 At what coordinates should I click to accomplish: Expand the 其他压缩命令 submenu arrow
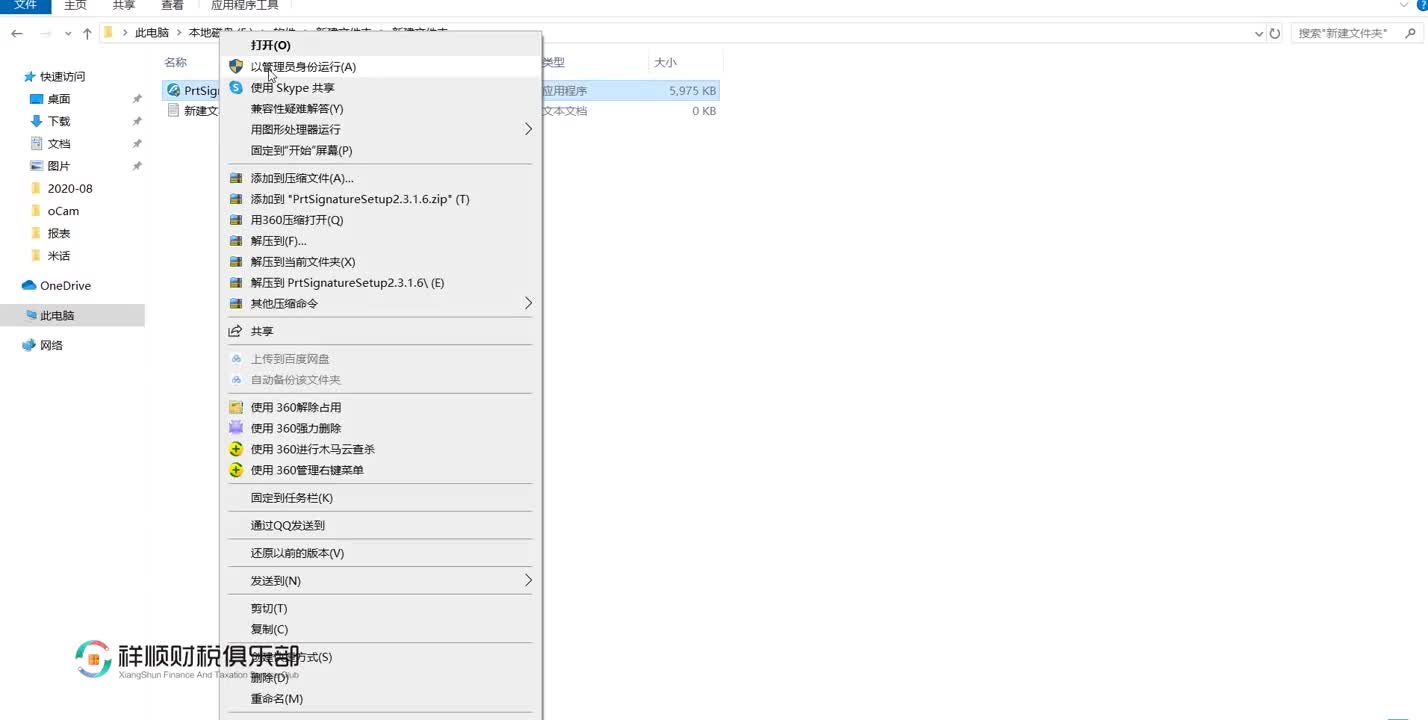[528, 303]
